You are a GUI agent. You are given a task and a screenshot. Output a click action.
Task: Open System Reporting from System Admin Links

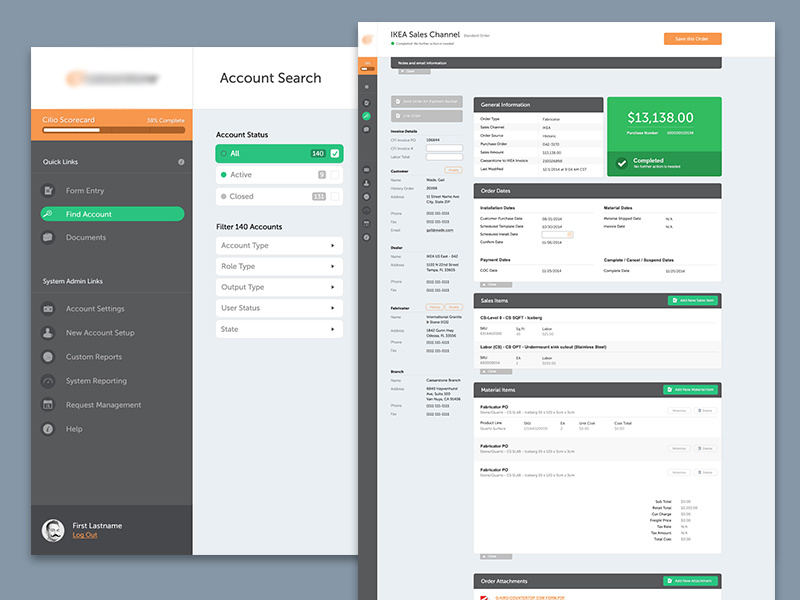[96, 381]
